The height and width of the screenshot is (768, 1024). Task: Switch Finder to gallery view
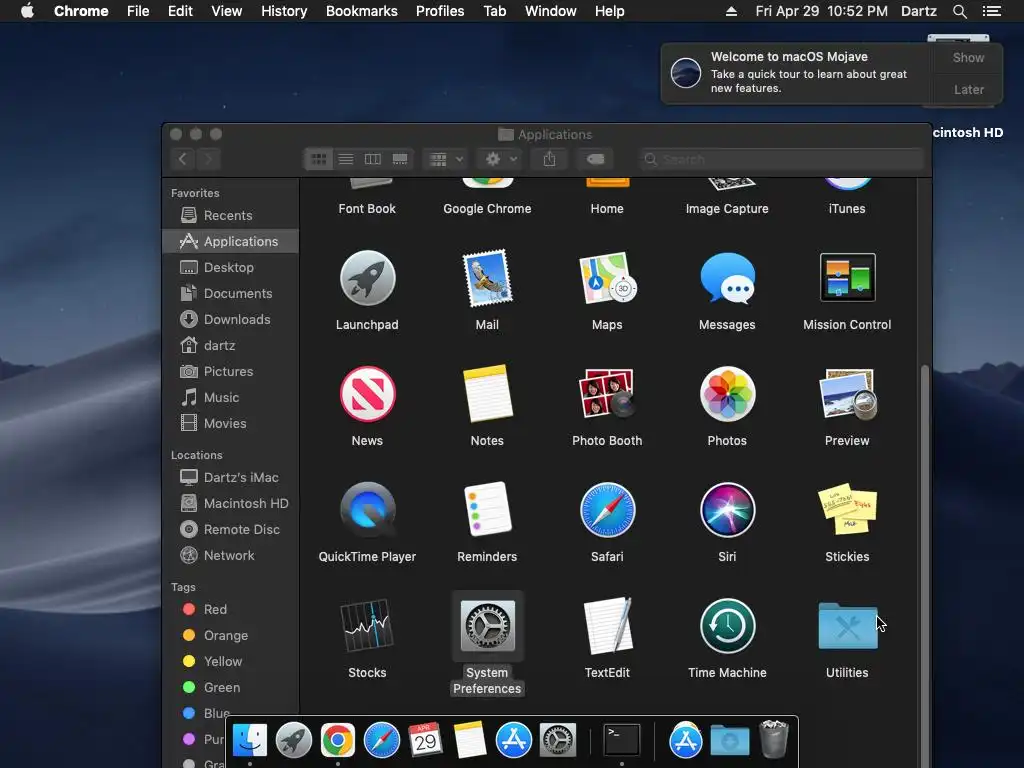(400, 159)
